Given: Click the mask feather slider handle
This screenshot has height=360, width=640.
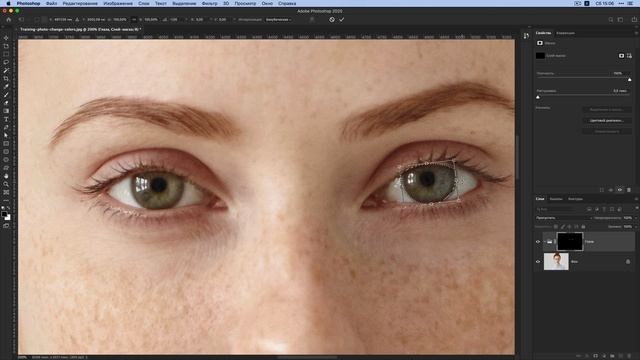Looking at the screenshot, I should [538, 97].
